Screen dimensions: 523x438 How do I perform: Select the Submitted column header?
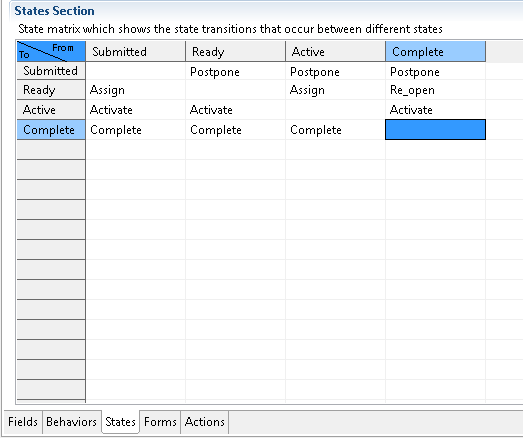click(x=135, y=51)
